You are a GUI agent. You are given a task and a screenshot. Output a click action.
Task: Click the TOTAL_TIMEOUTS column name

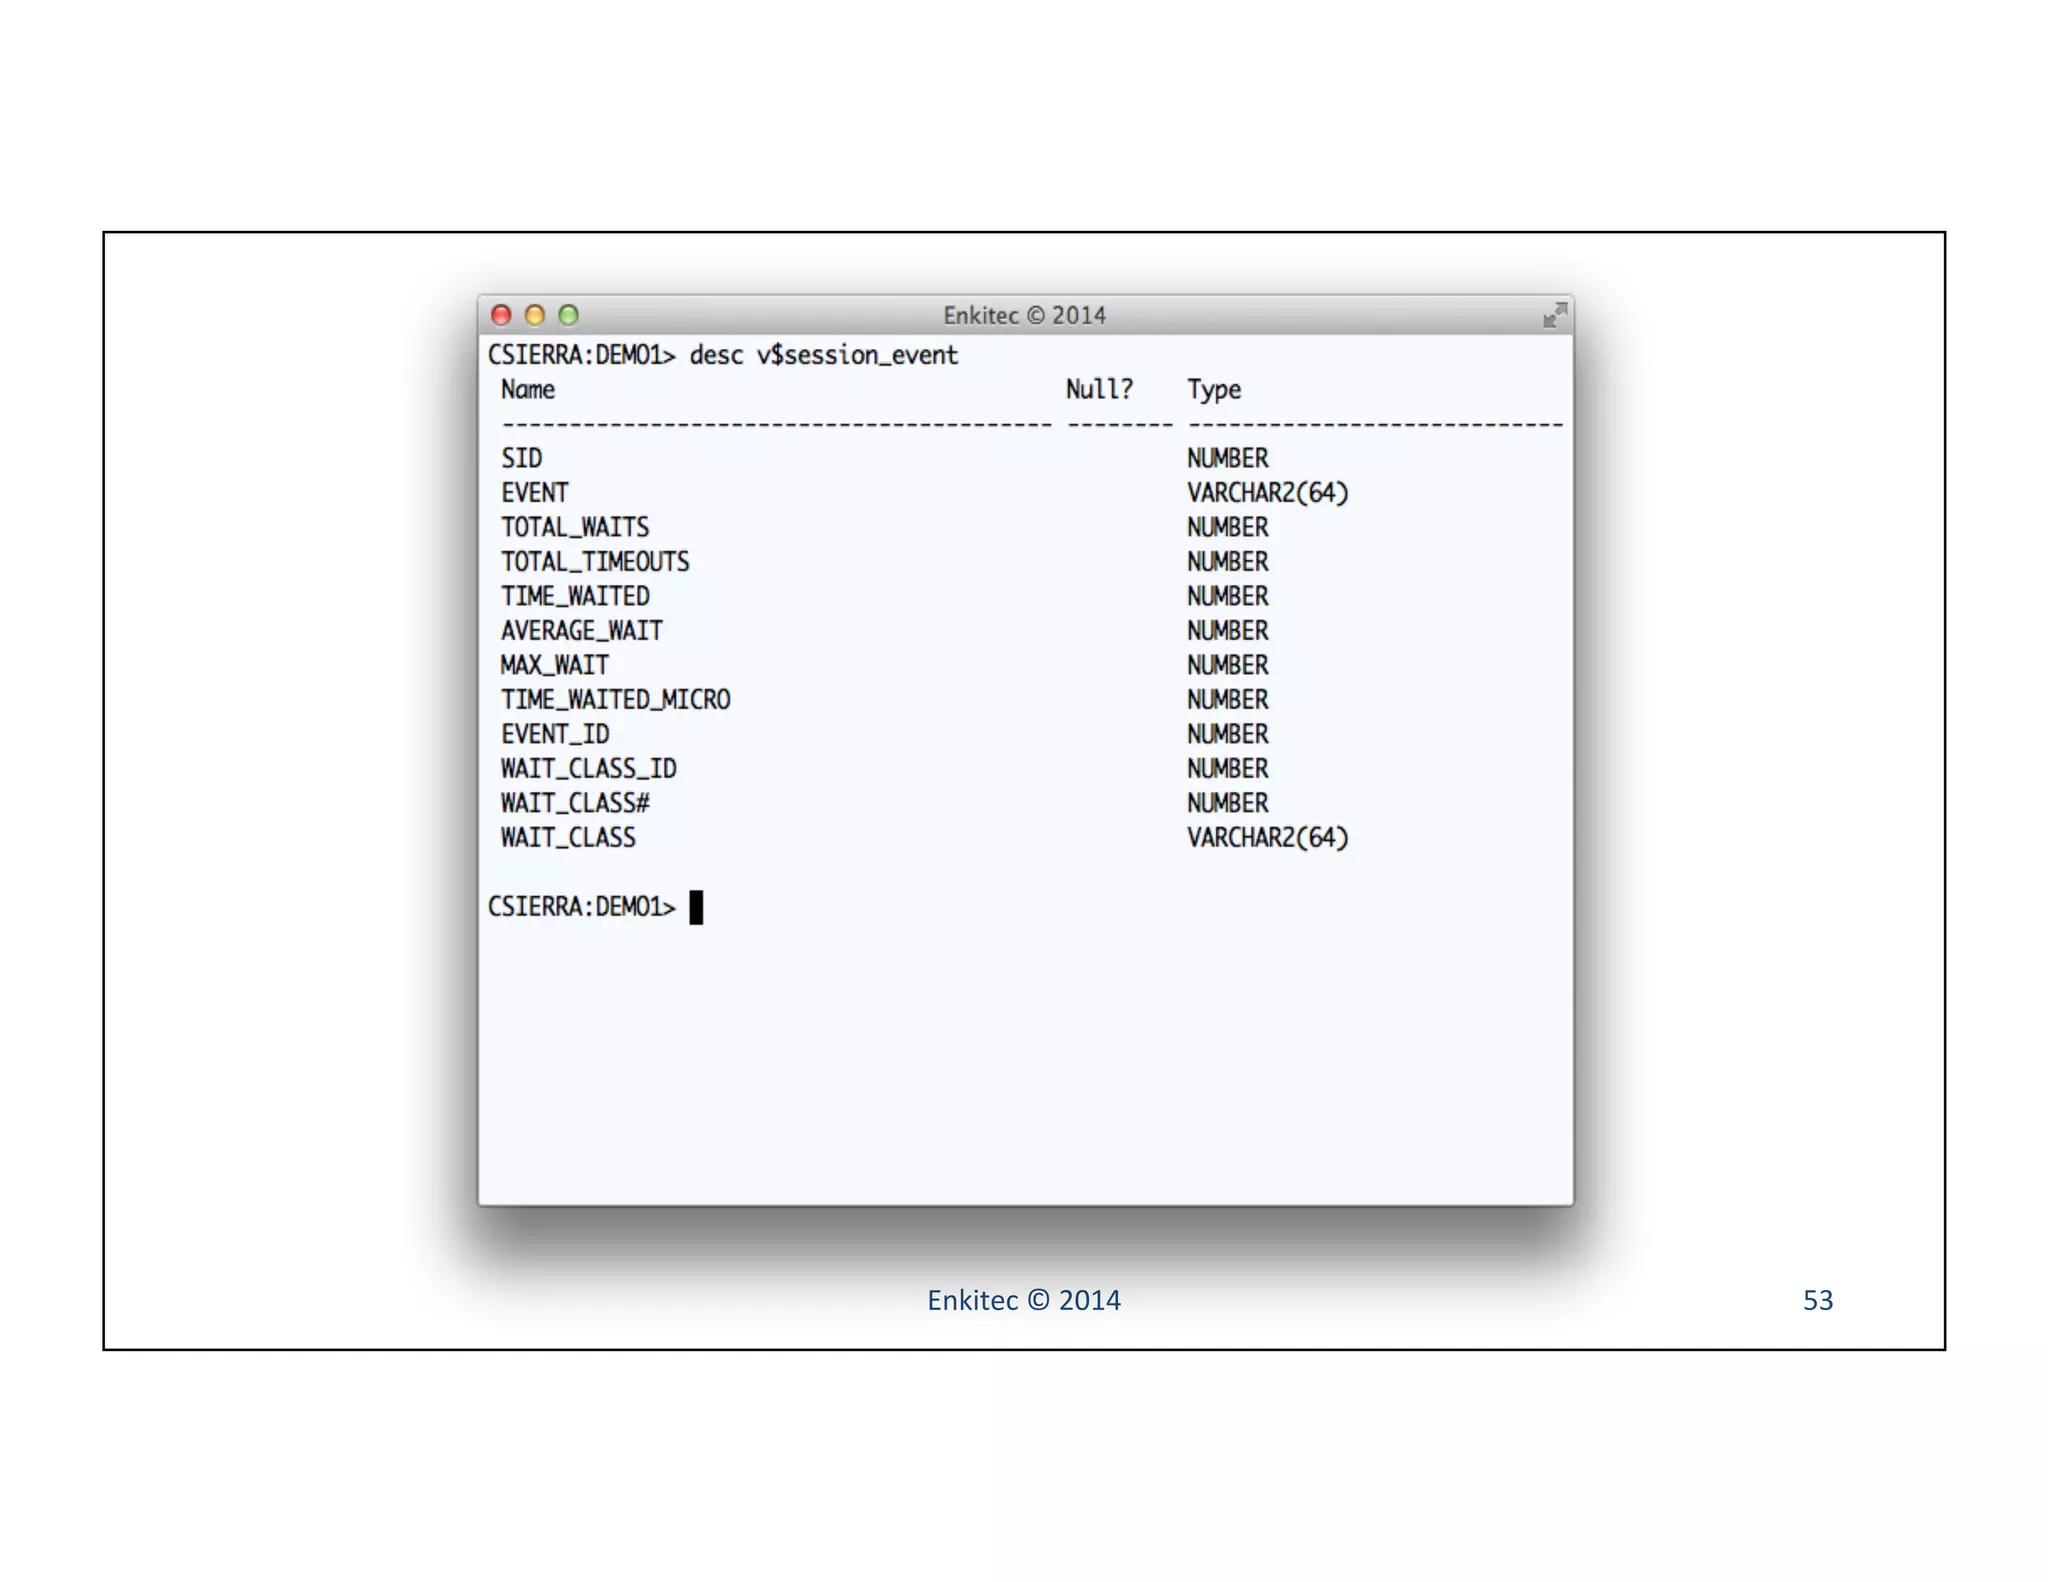[x=595, y=562]
